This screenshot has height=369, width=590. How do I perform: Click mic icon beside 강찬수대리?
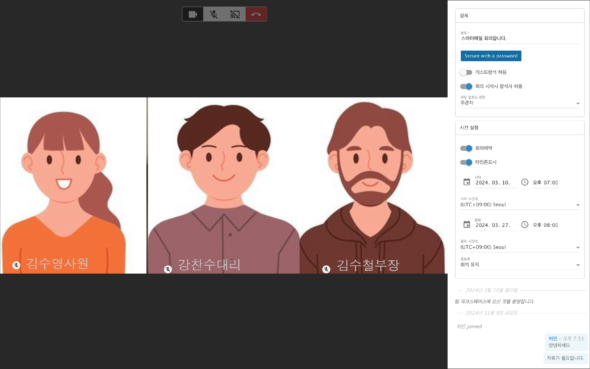[x=168, y=269]
